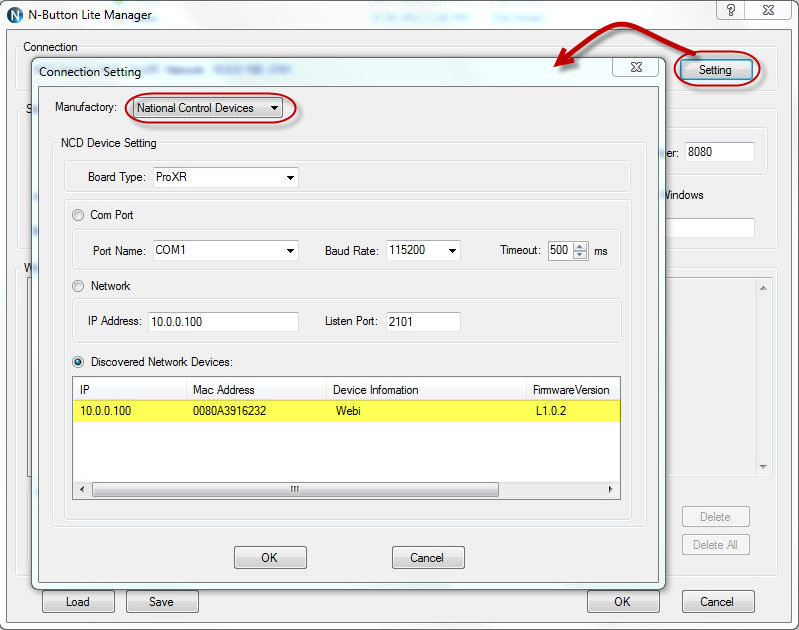This screenshot has height=630, width=799.
Task: Open the Manufactory dropdown
Action: 207,108
